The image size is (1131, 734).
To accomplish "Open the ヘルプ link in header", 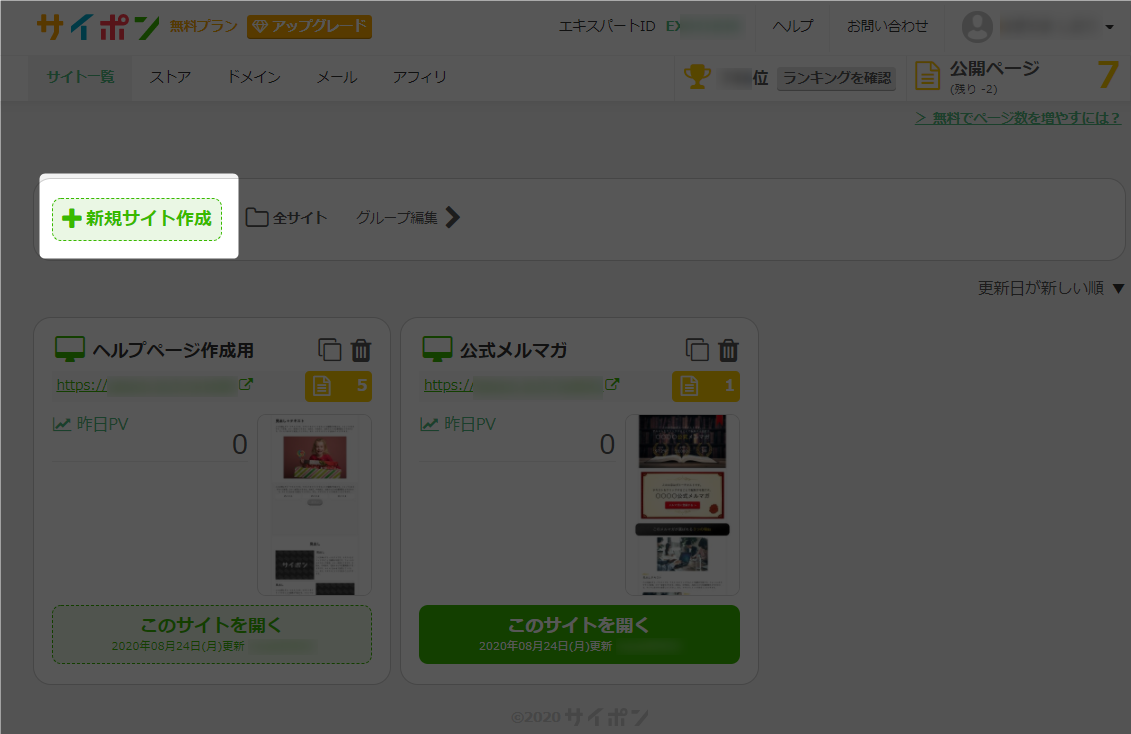I will tap(793, 26).
